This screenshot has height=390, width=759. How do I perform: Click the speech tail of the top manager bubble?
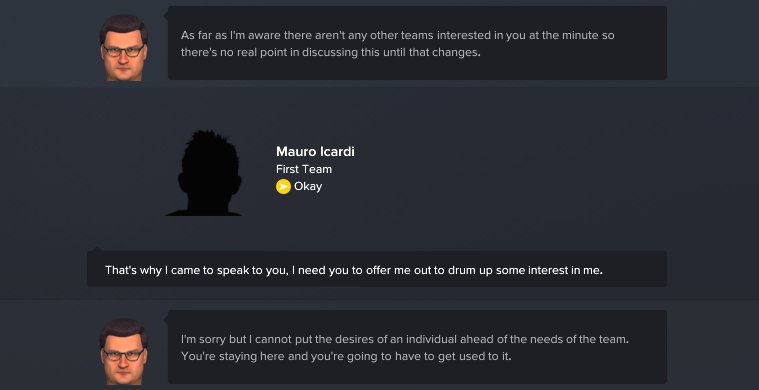166,16
